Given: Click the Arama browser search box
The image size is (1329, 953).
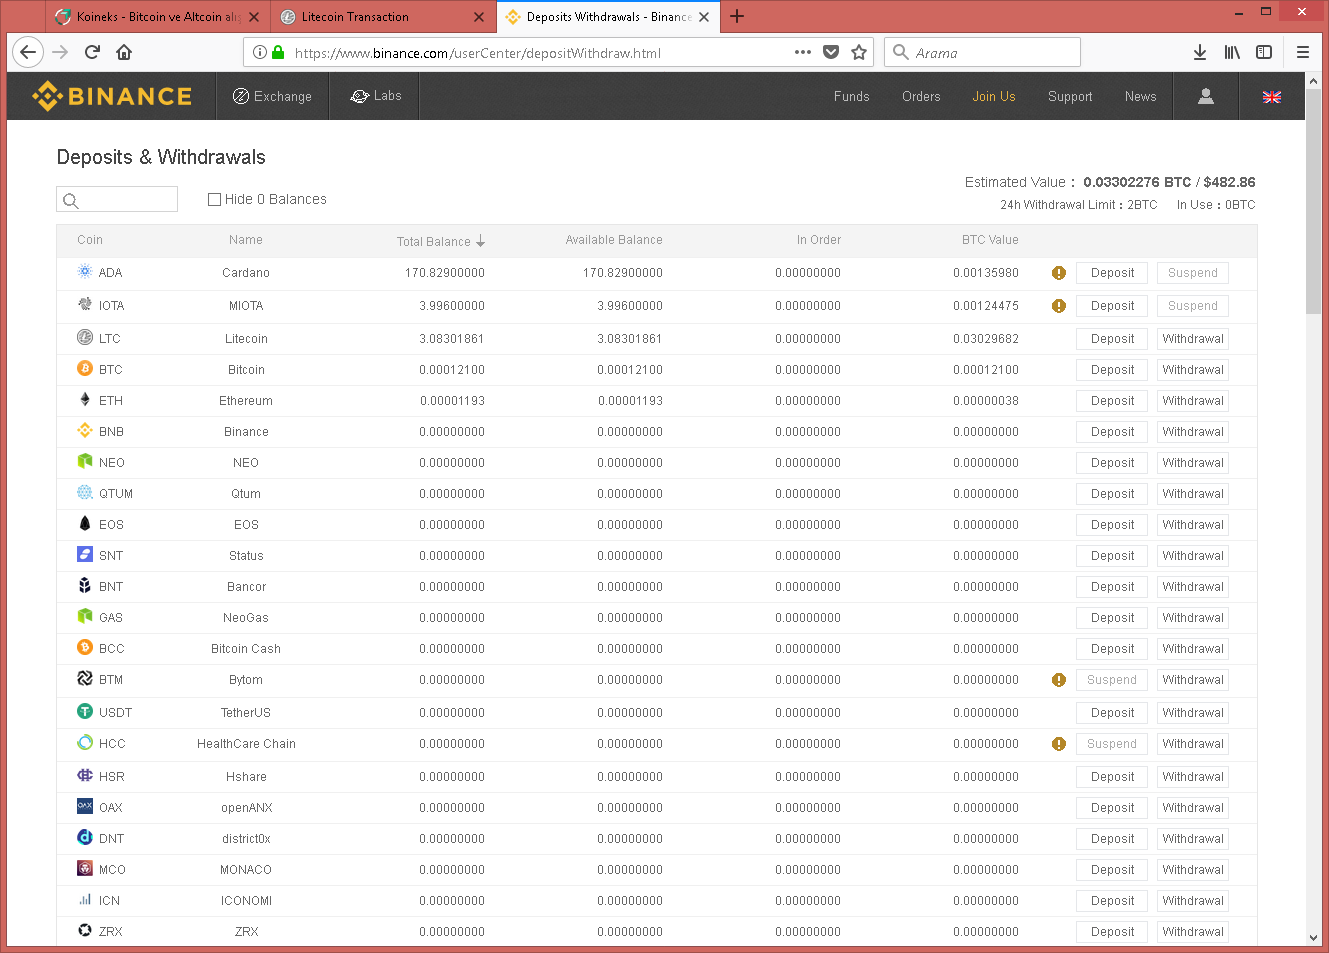Looking at the screenshot, I should 982,52.
